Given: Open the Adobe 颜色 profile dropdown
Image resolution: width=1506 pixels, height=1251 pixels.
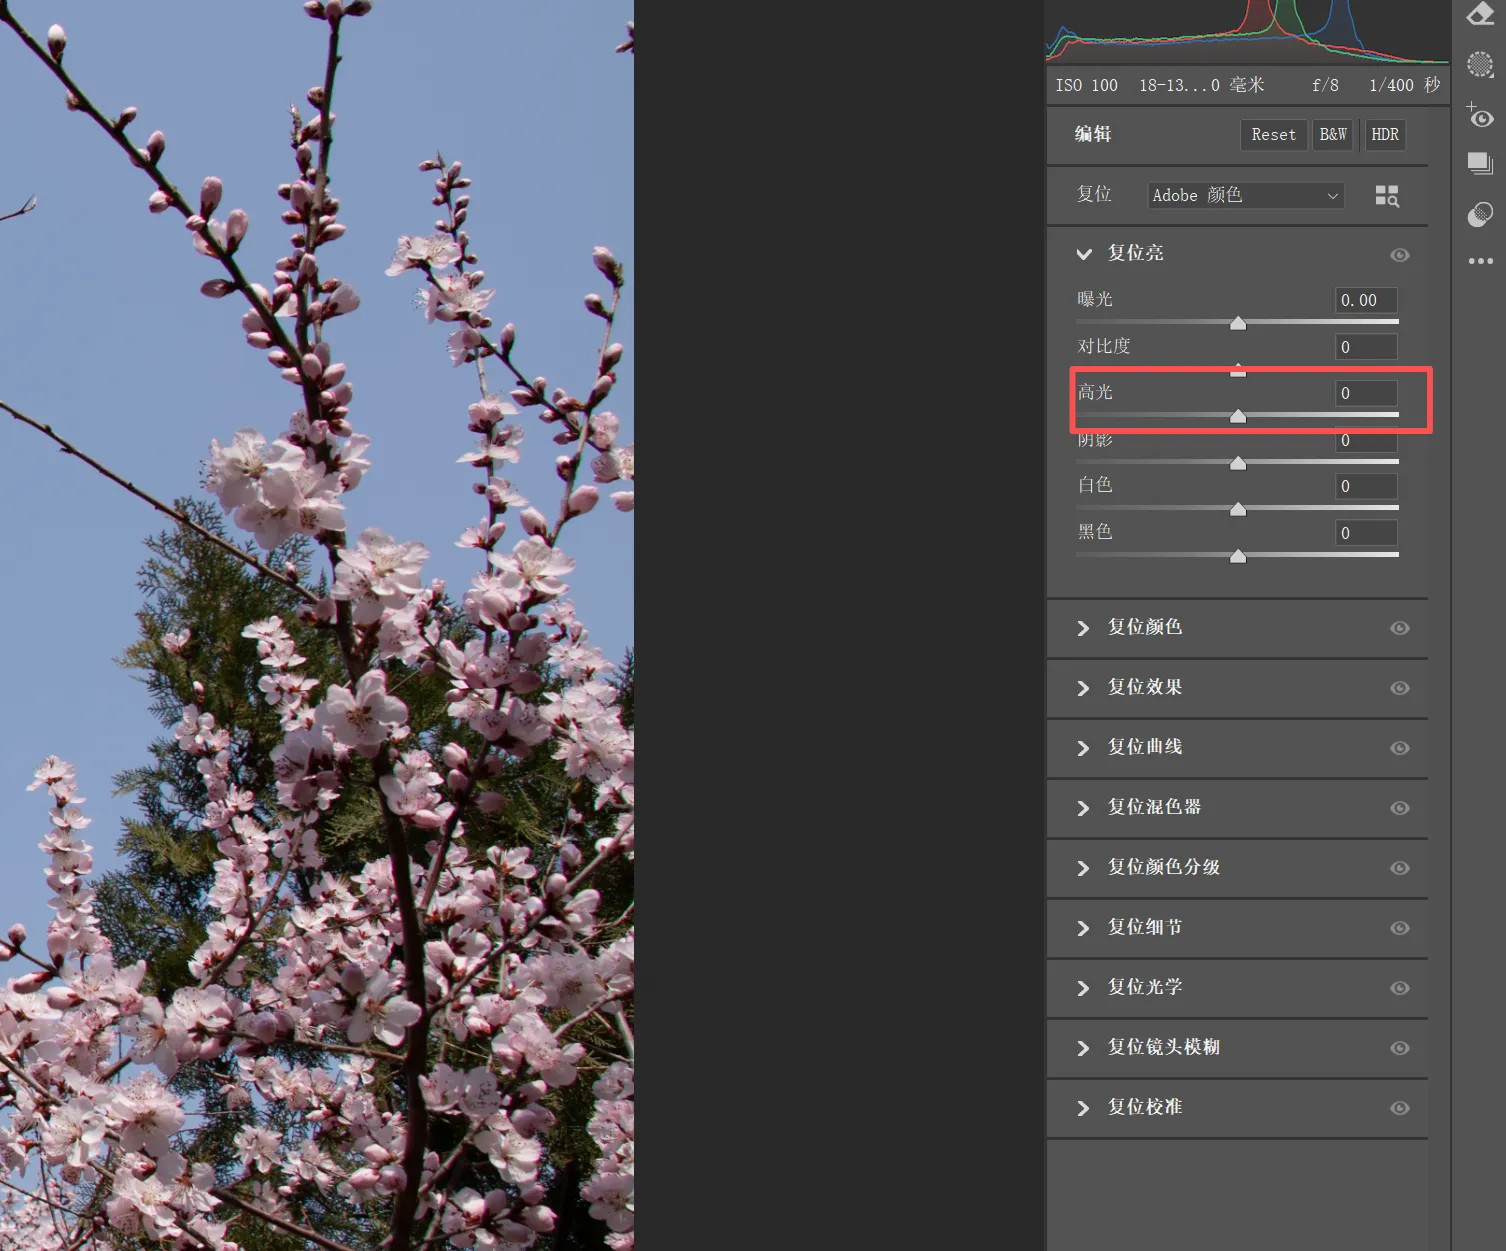Looking at the screenshot, I should (1245, 196).
